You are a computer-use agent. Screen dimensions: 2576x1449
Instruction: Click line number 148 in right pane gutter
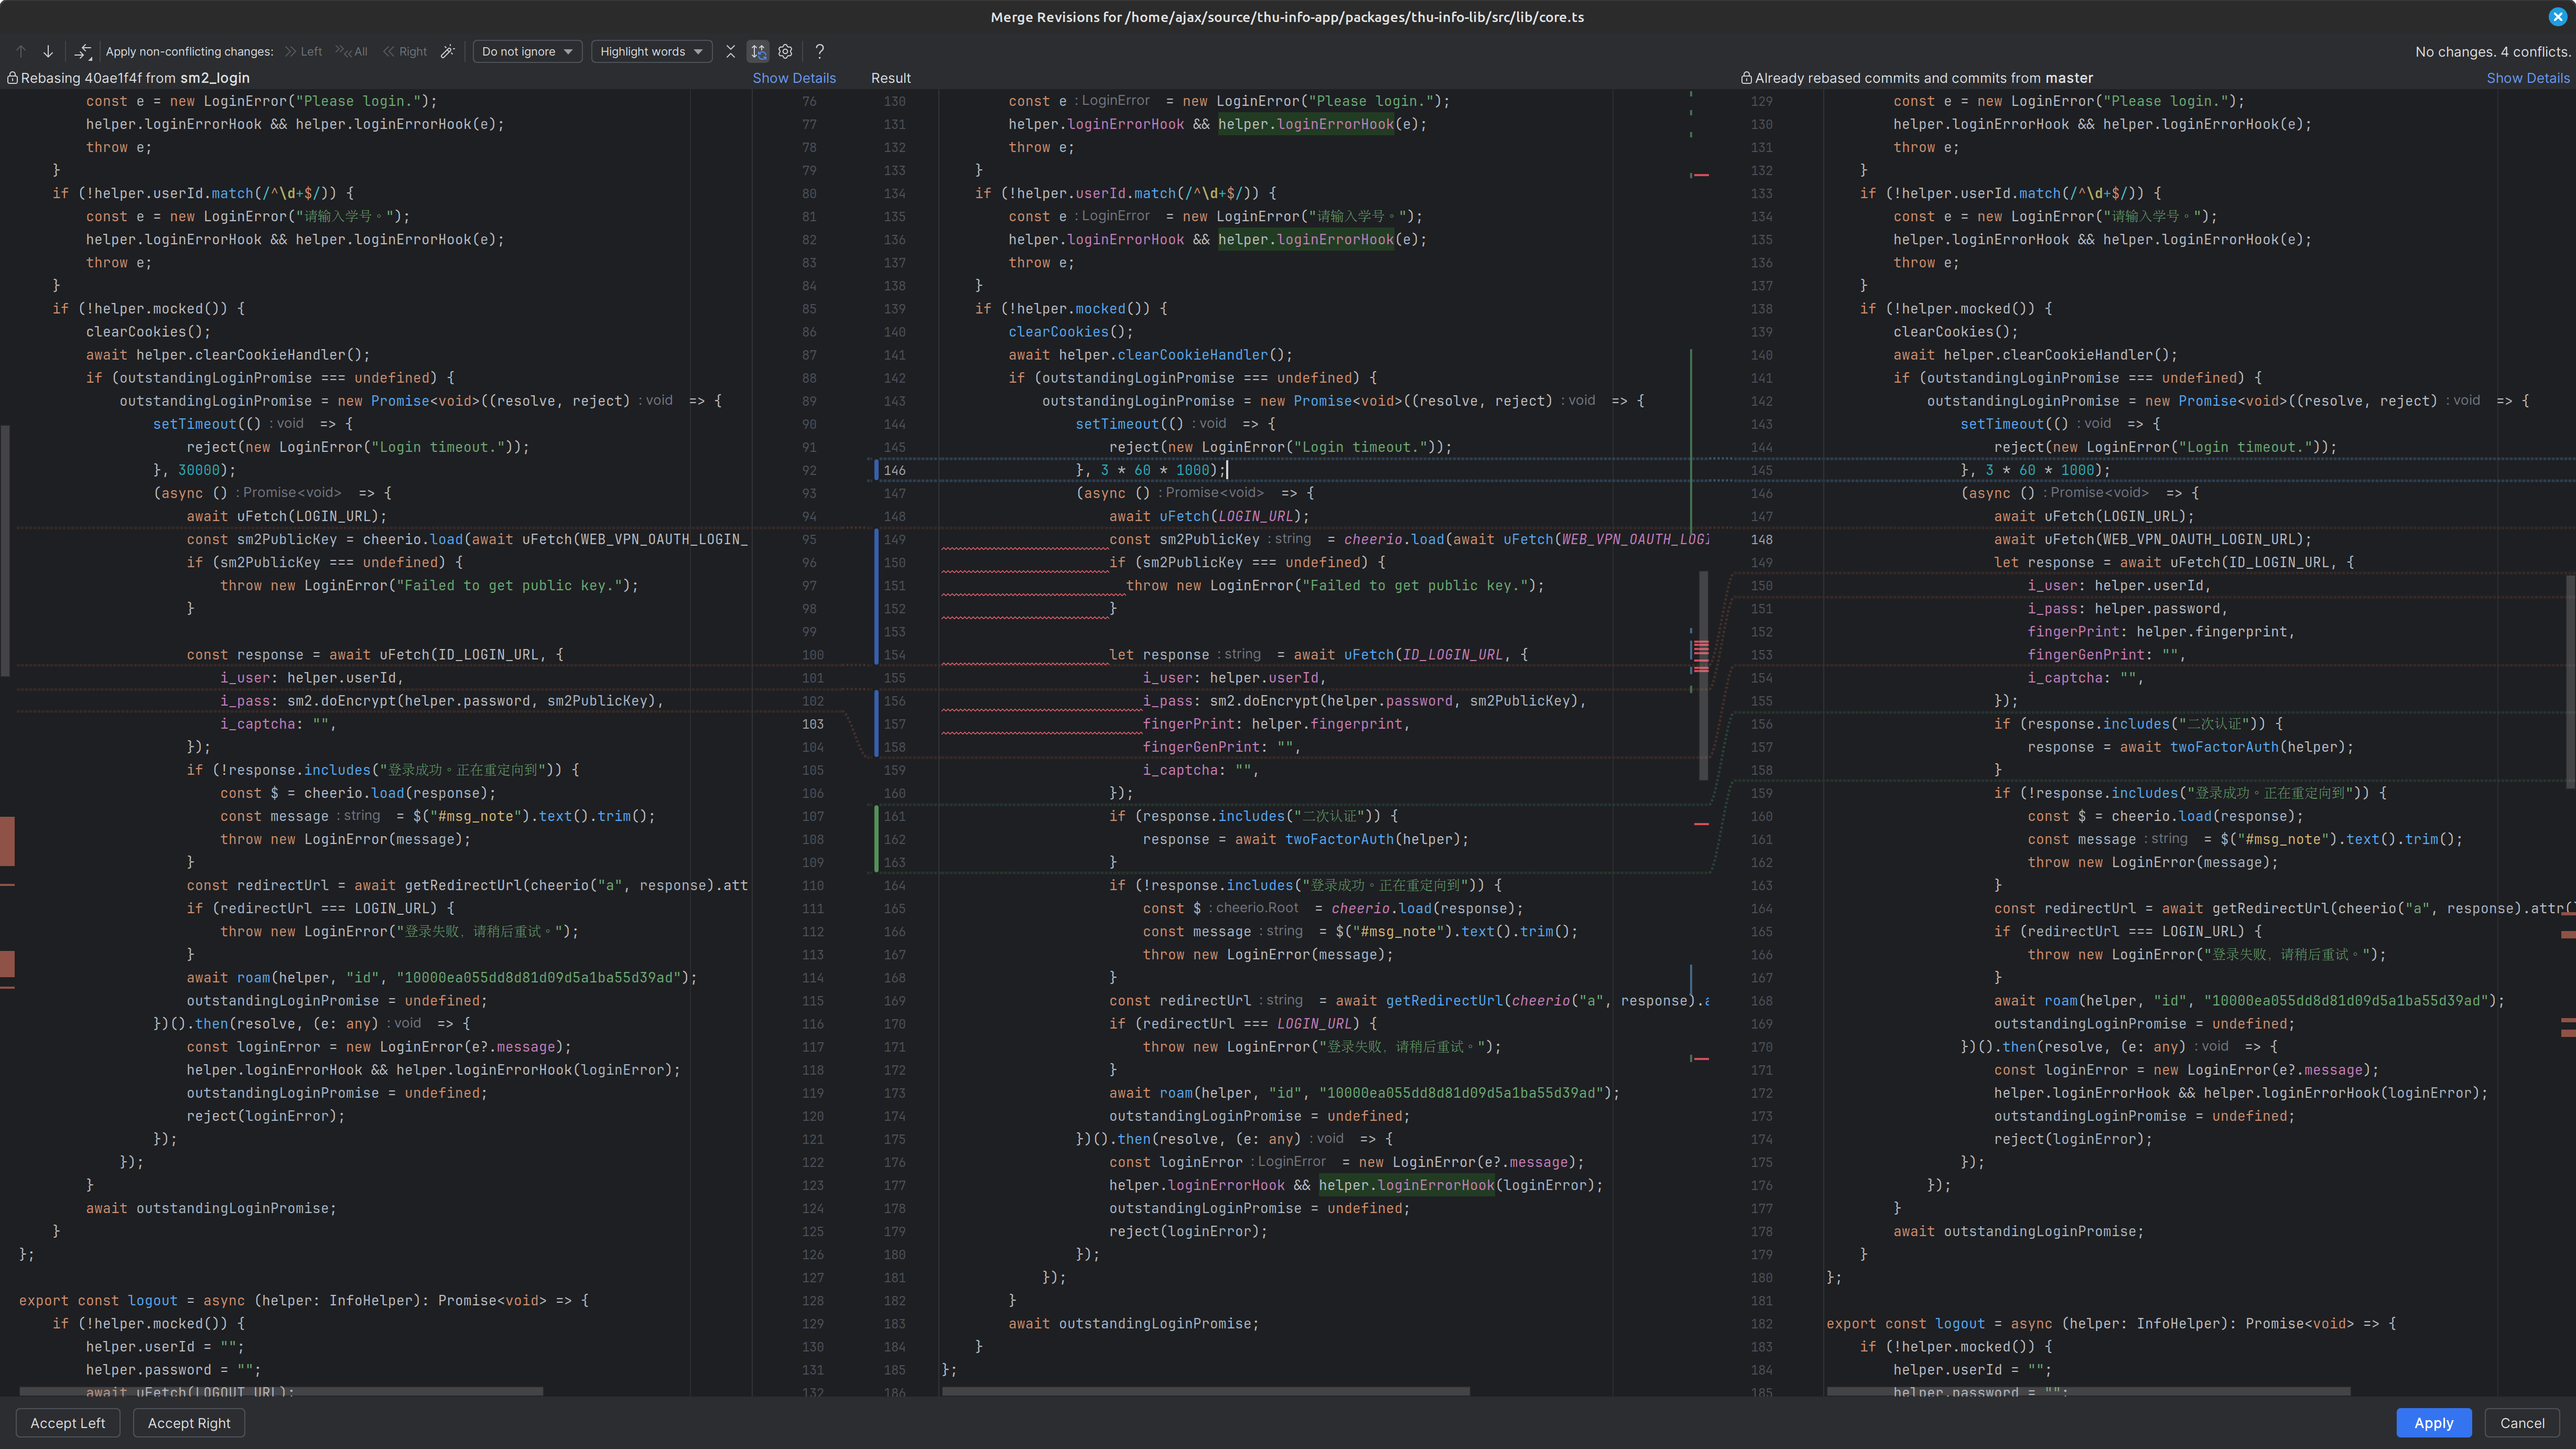pos(1761,539)
